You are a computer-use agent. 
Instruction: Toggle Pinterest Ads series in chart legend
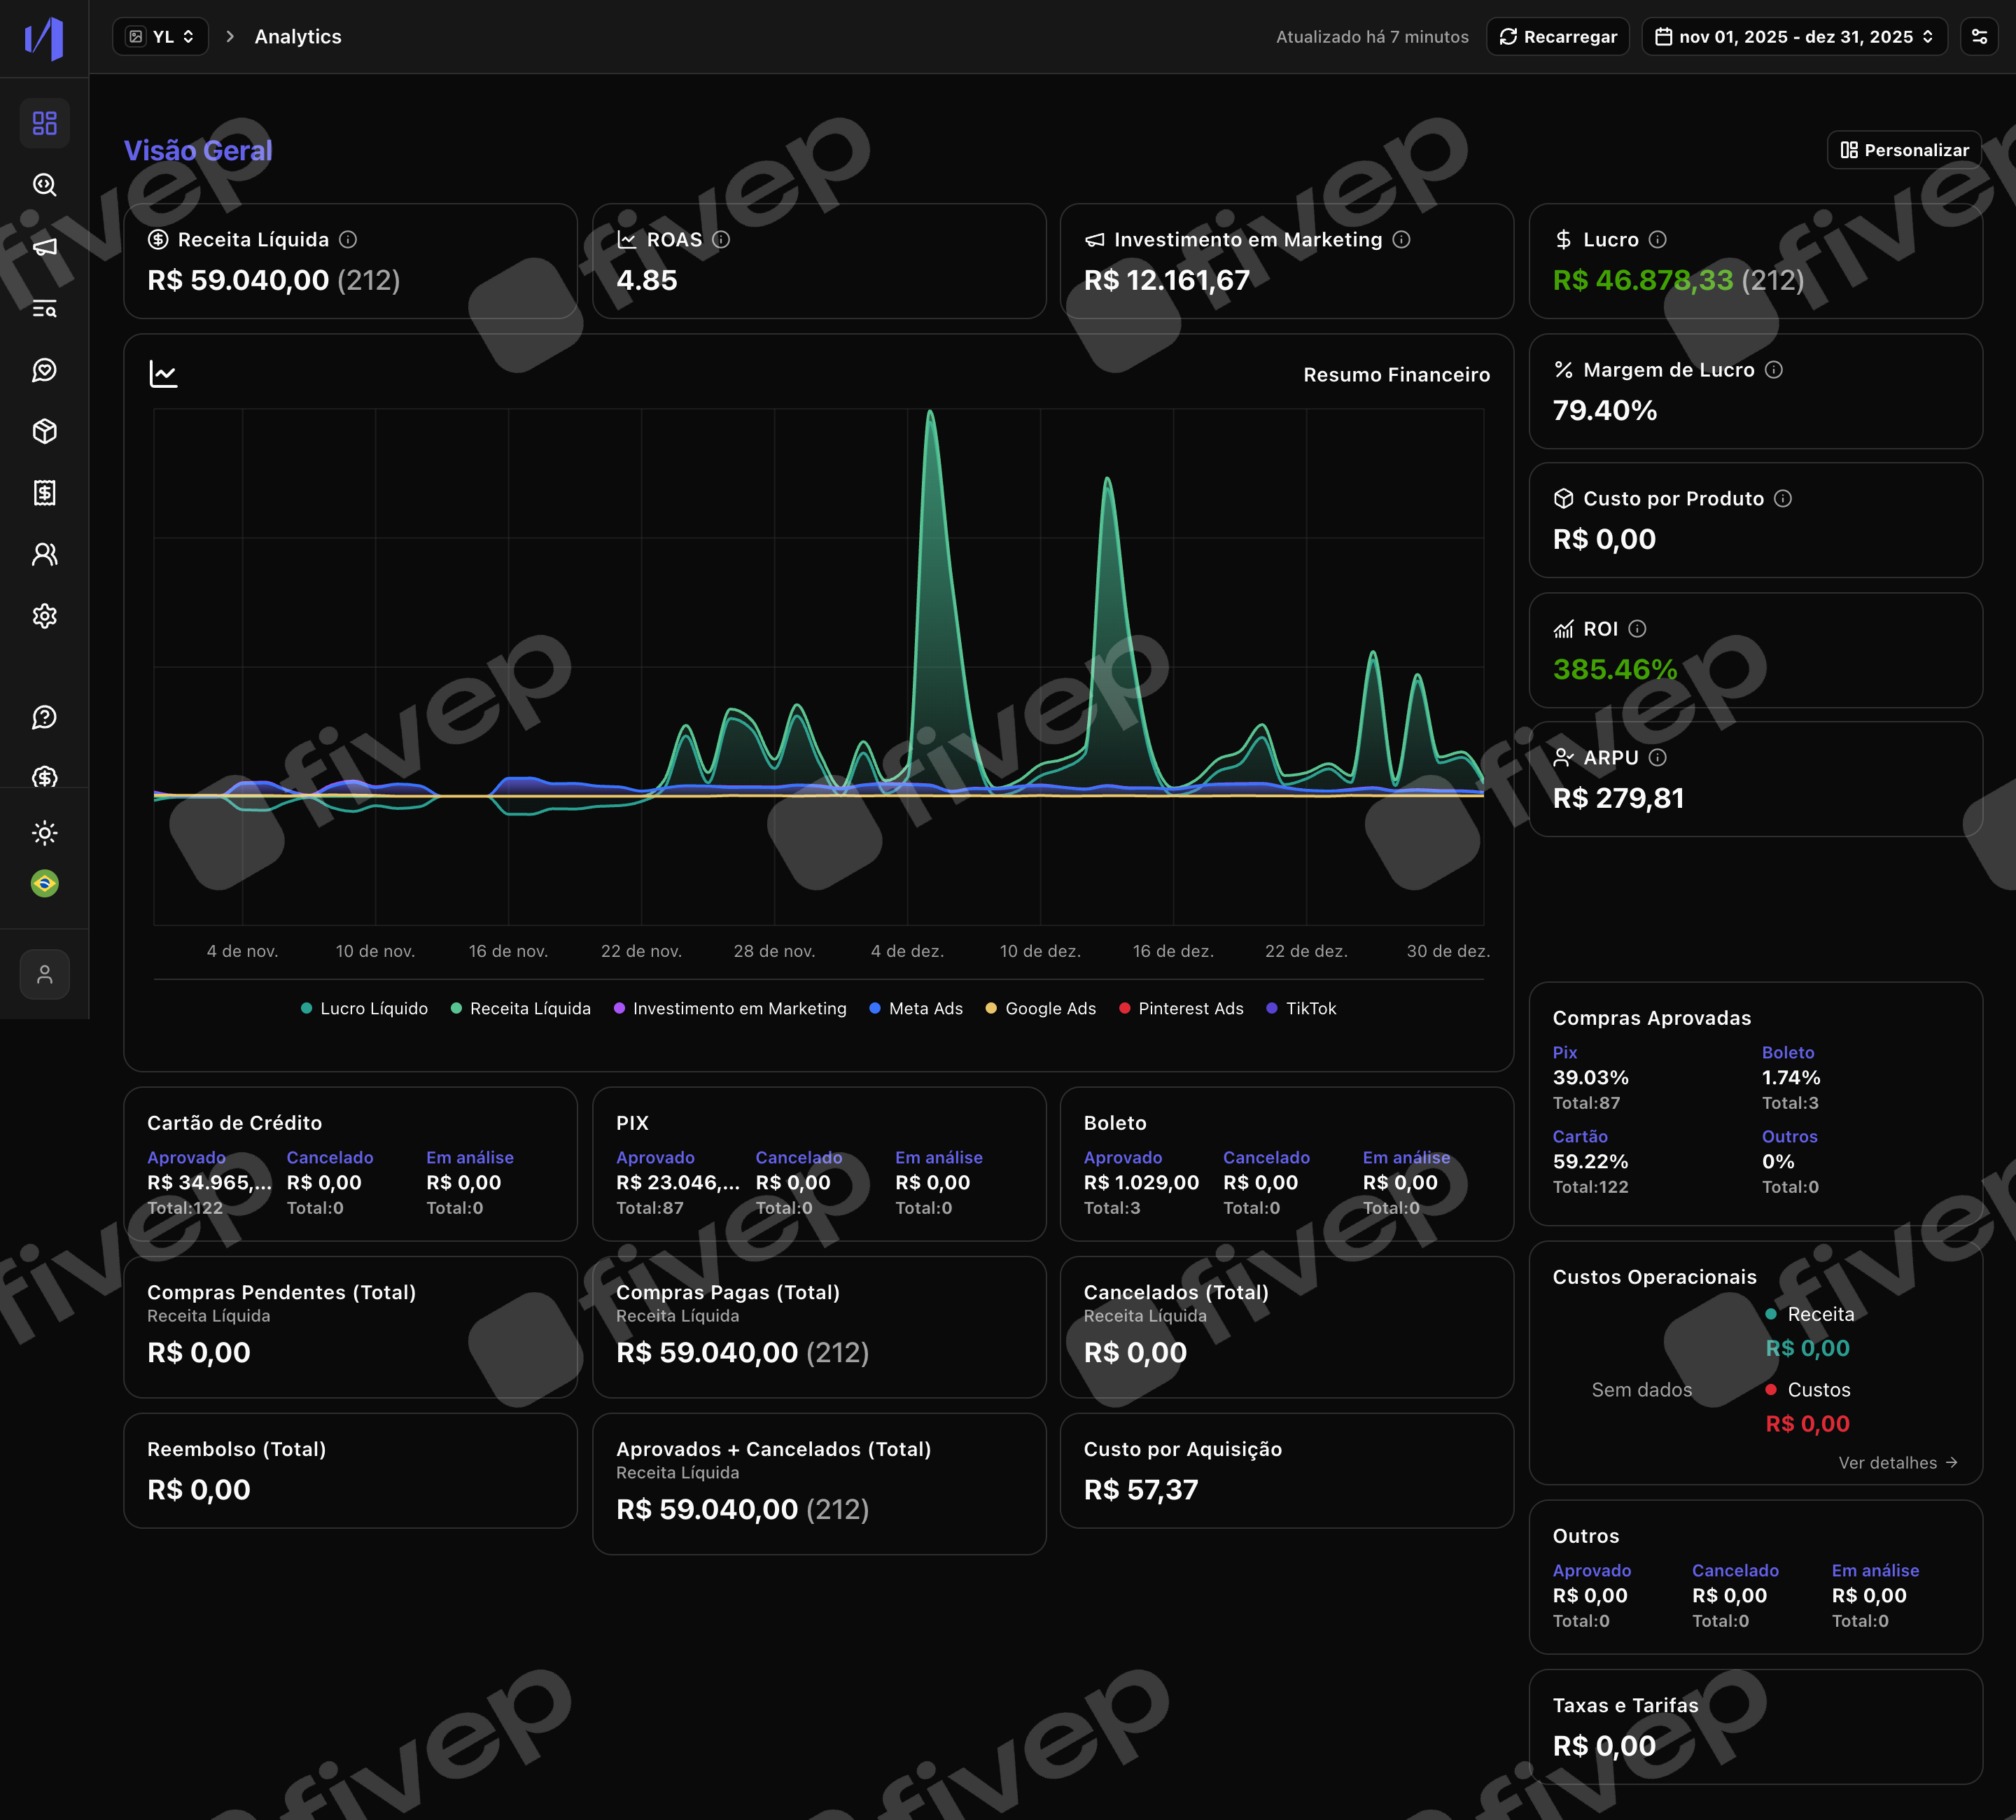point(1181,1009)
